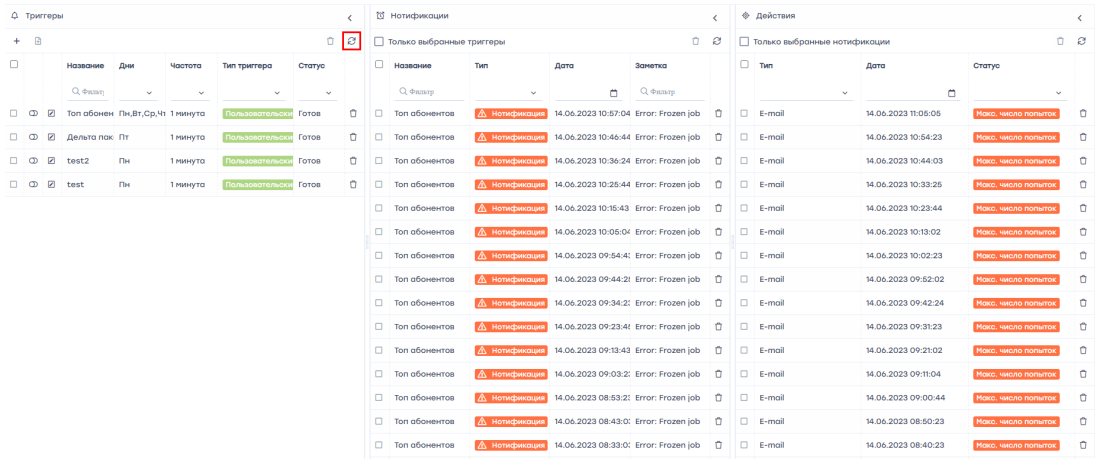Screen dimensions: 1100x459
Task: Enable Только выбранные триггеры checkbox
Action: [379, 42]
